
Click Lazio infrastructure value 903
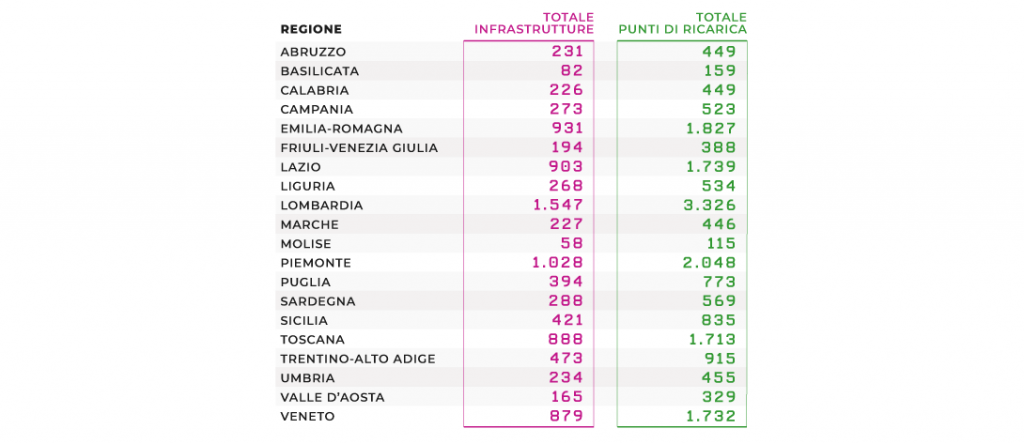pyautogui.click(x=565, y=166)
